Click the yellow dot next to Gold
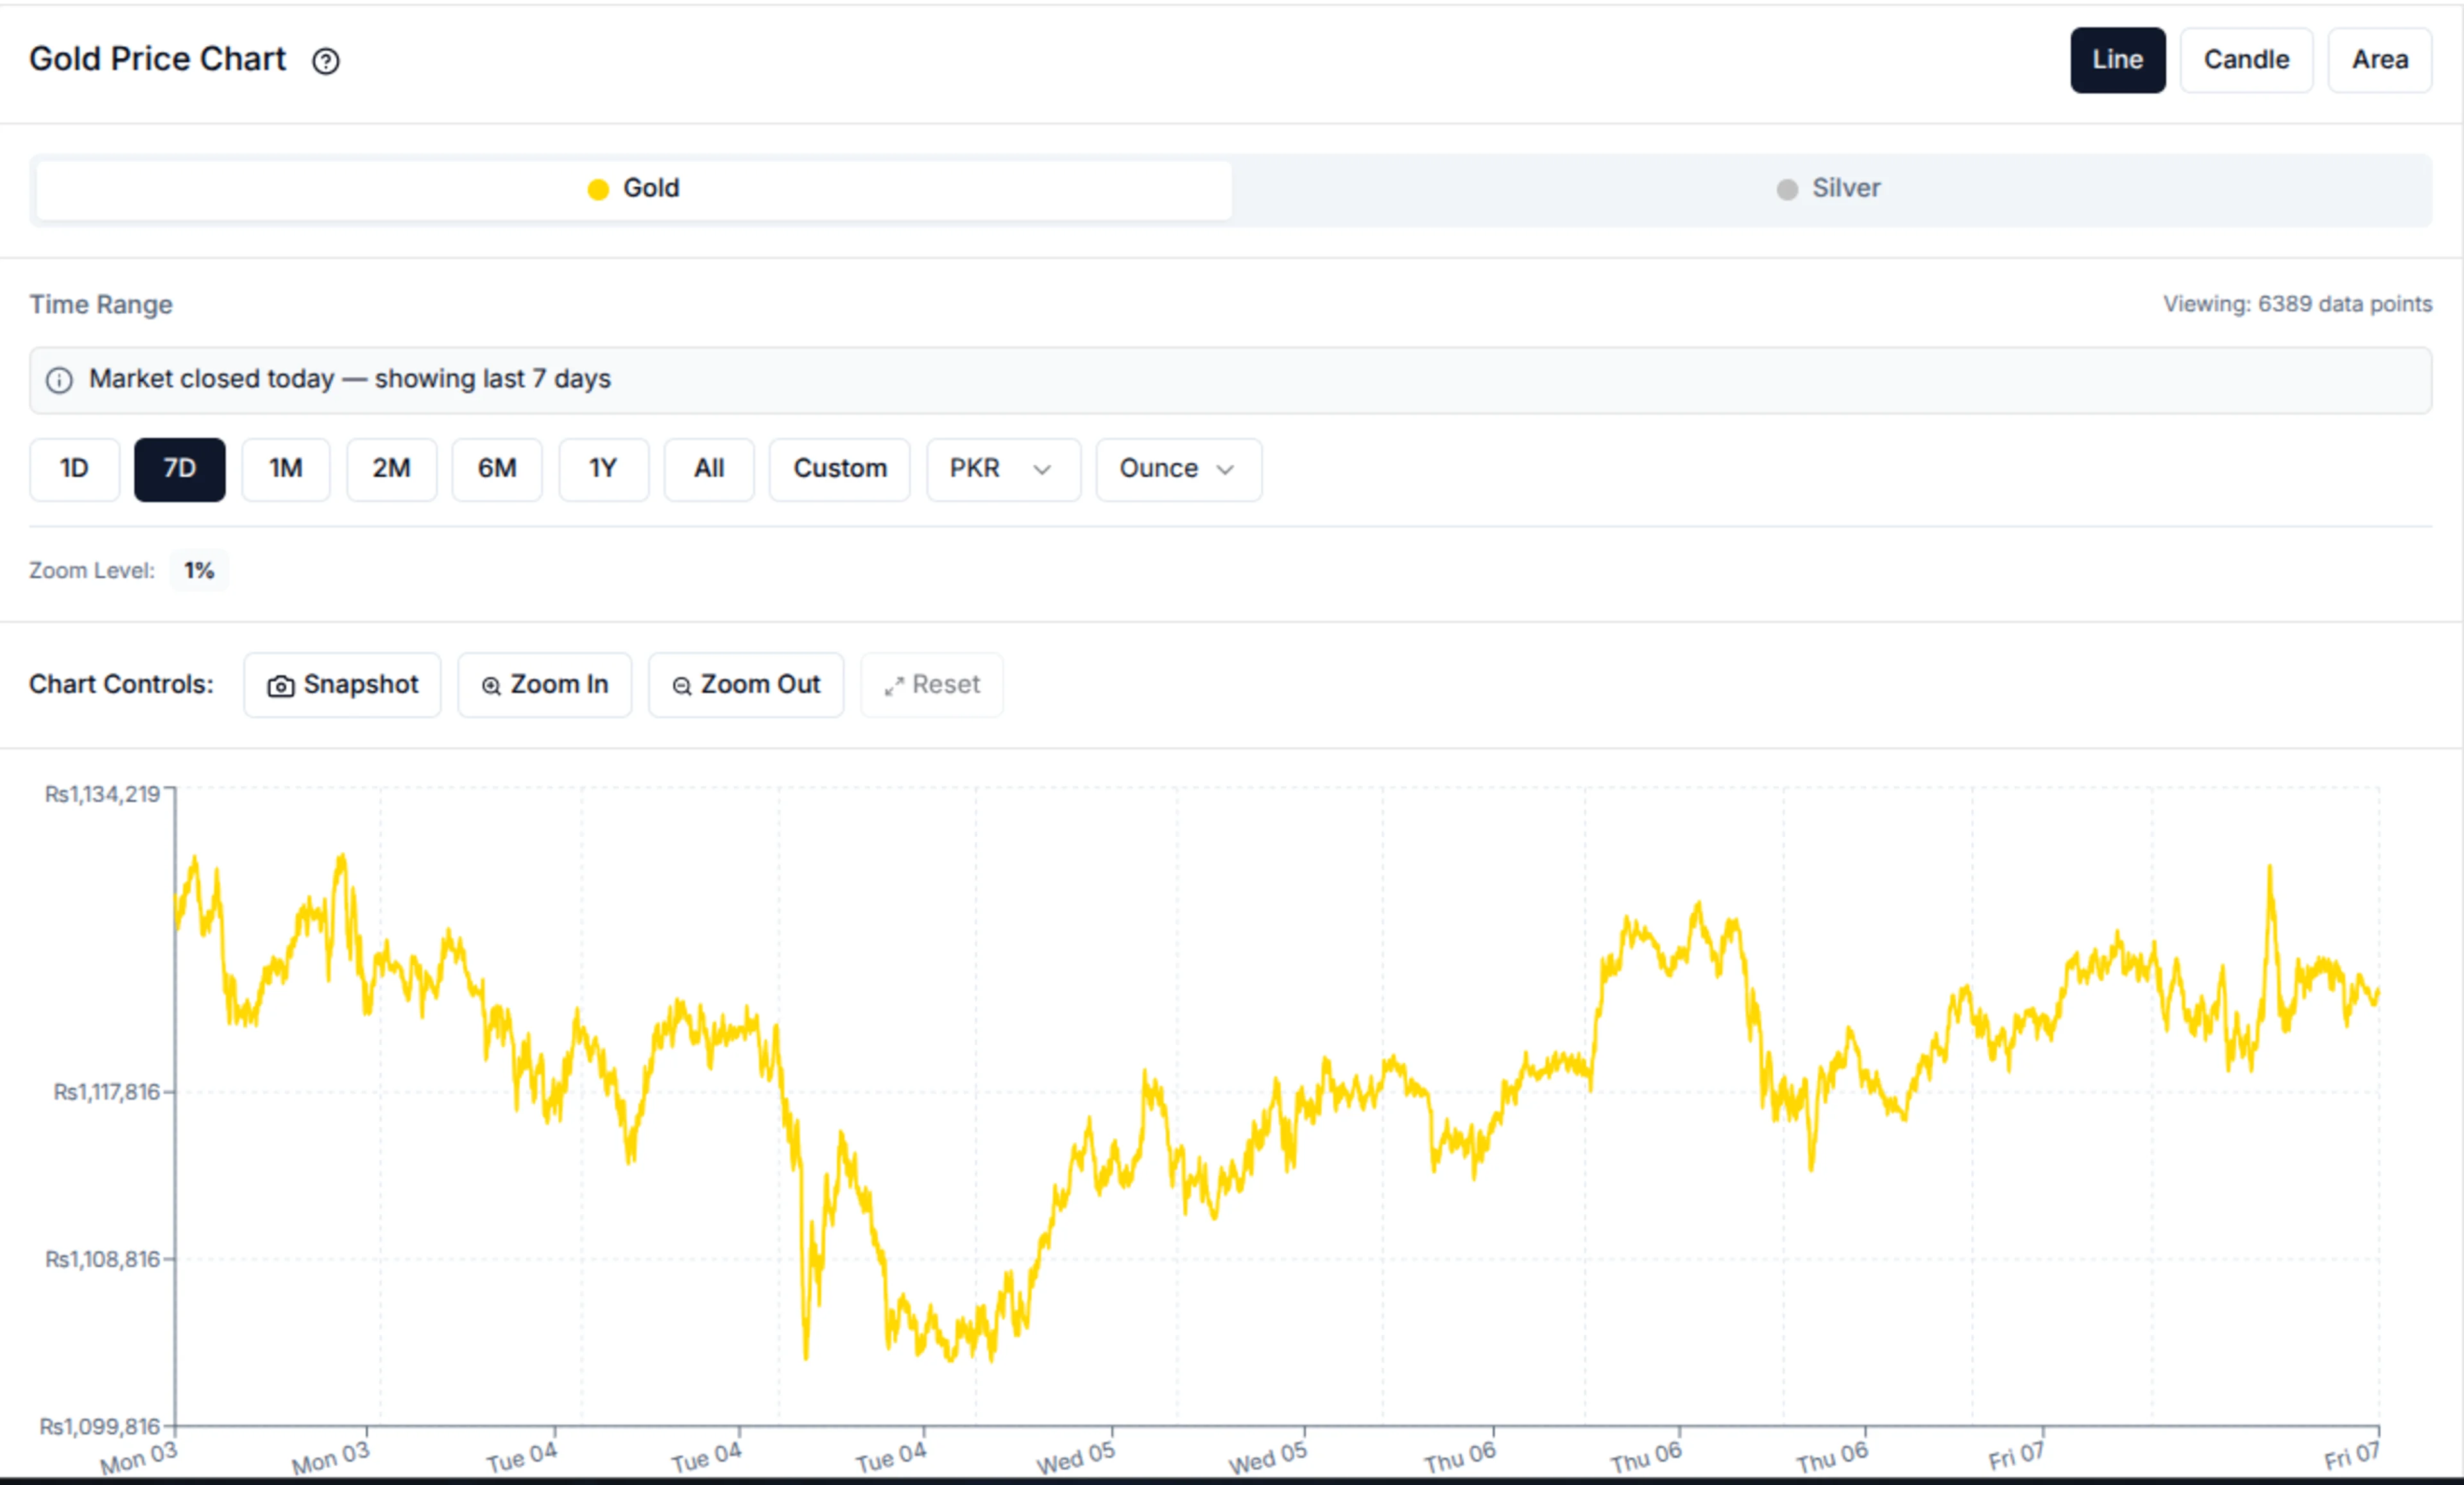This screenshot has width=2464, height=1485. point(598,189)
